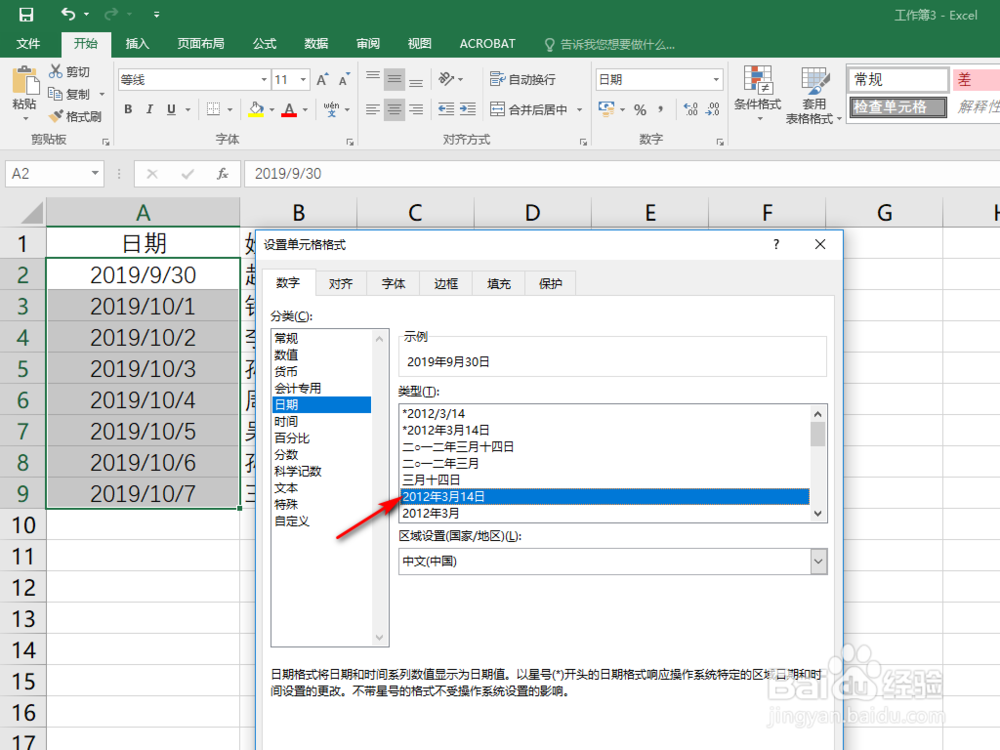The image size is (1000, 750).
Task: Click the Paste clipboard icon
Action: (25, 82)
